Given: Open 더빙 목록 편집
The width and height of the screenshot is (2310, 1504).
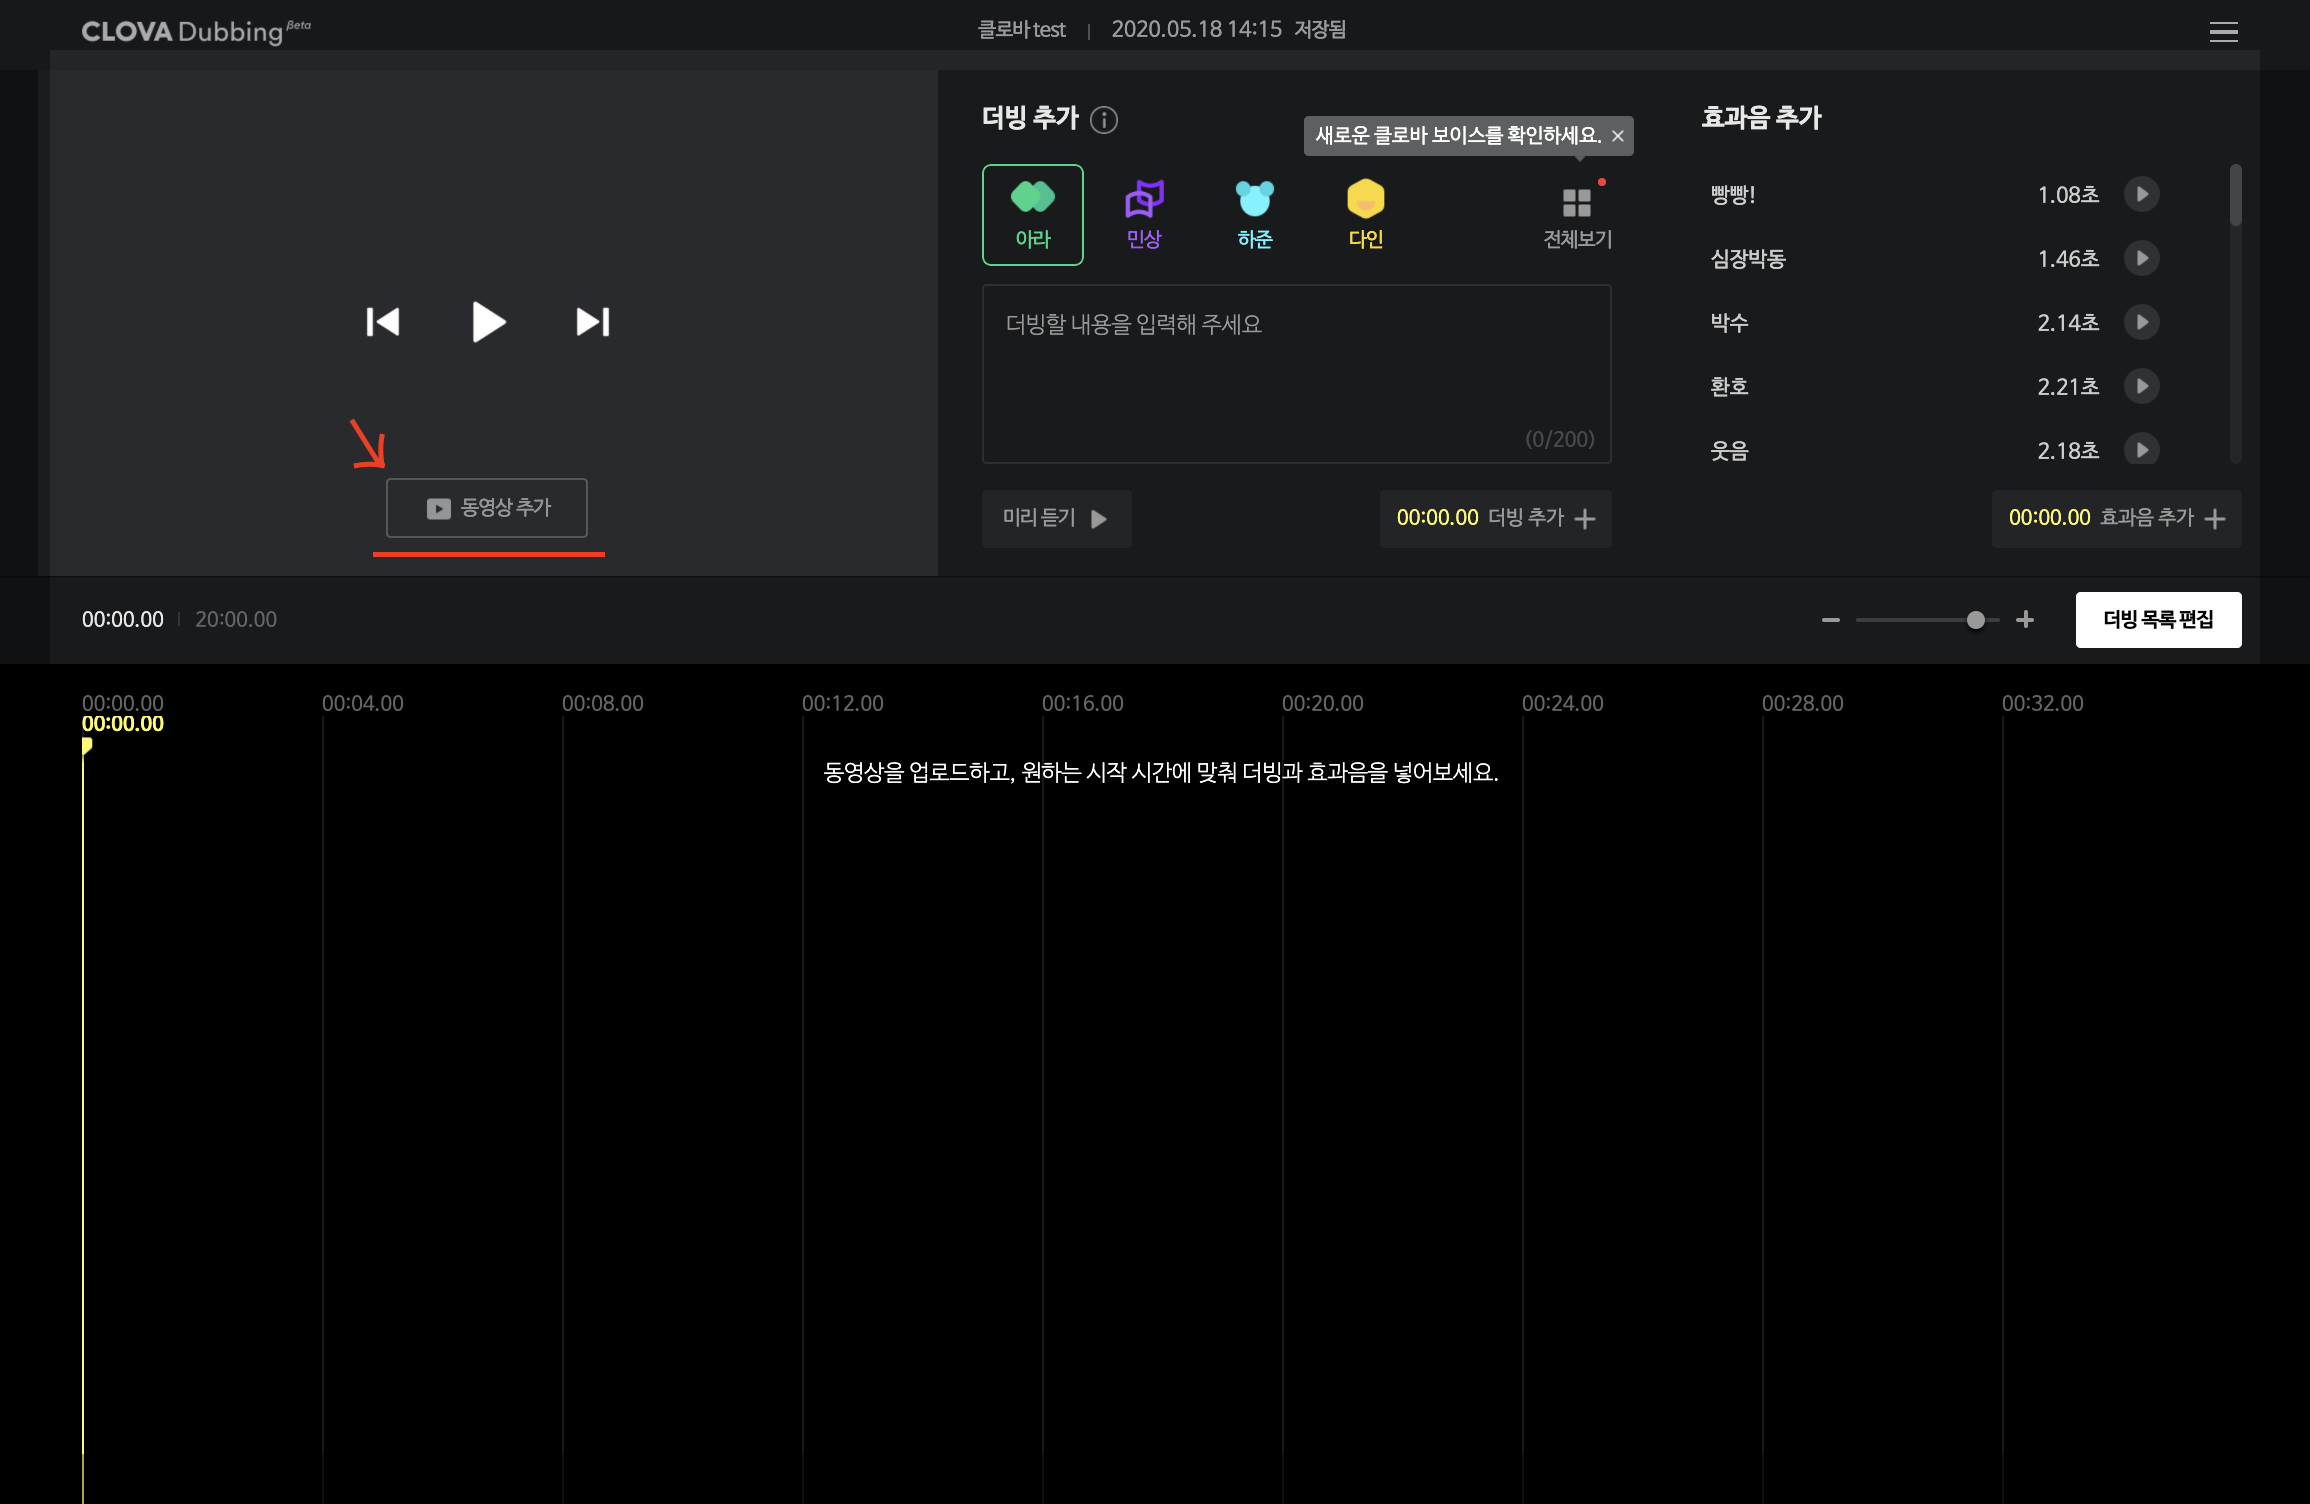Looking at the screenshot, I should point(2157,619).
